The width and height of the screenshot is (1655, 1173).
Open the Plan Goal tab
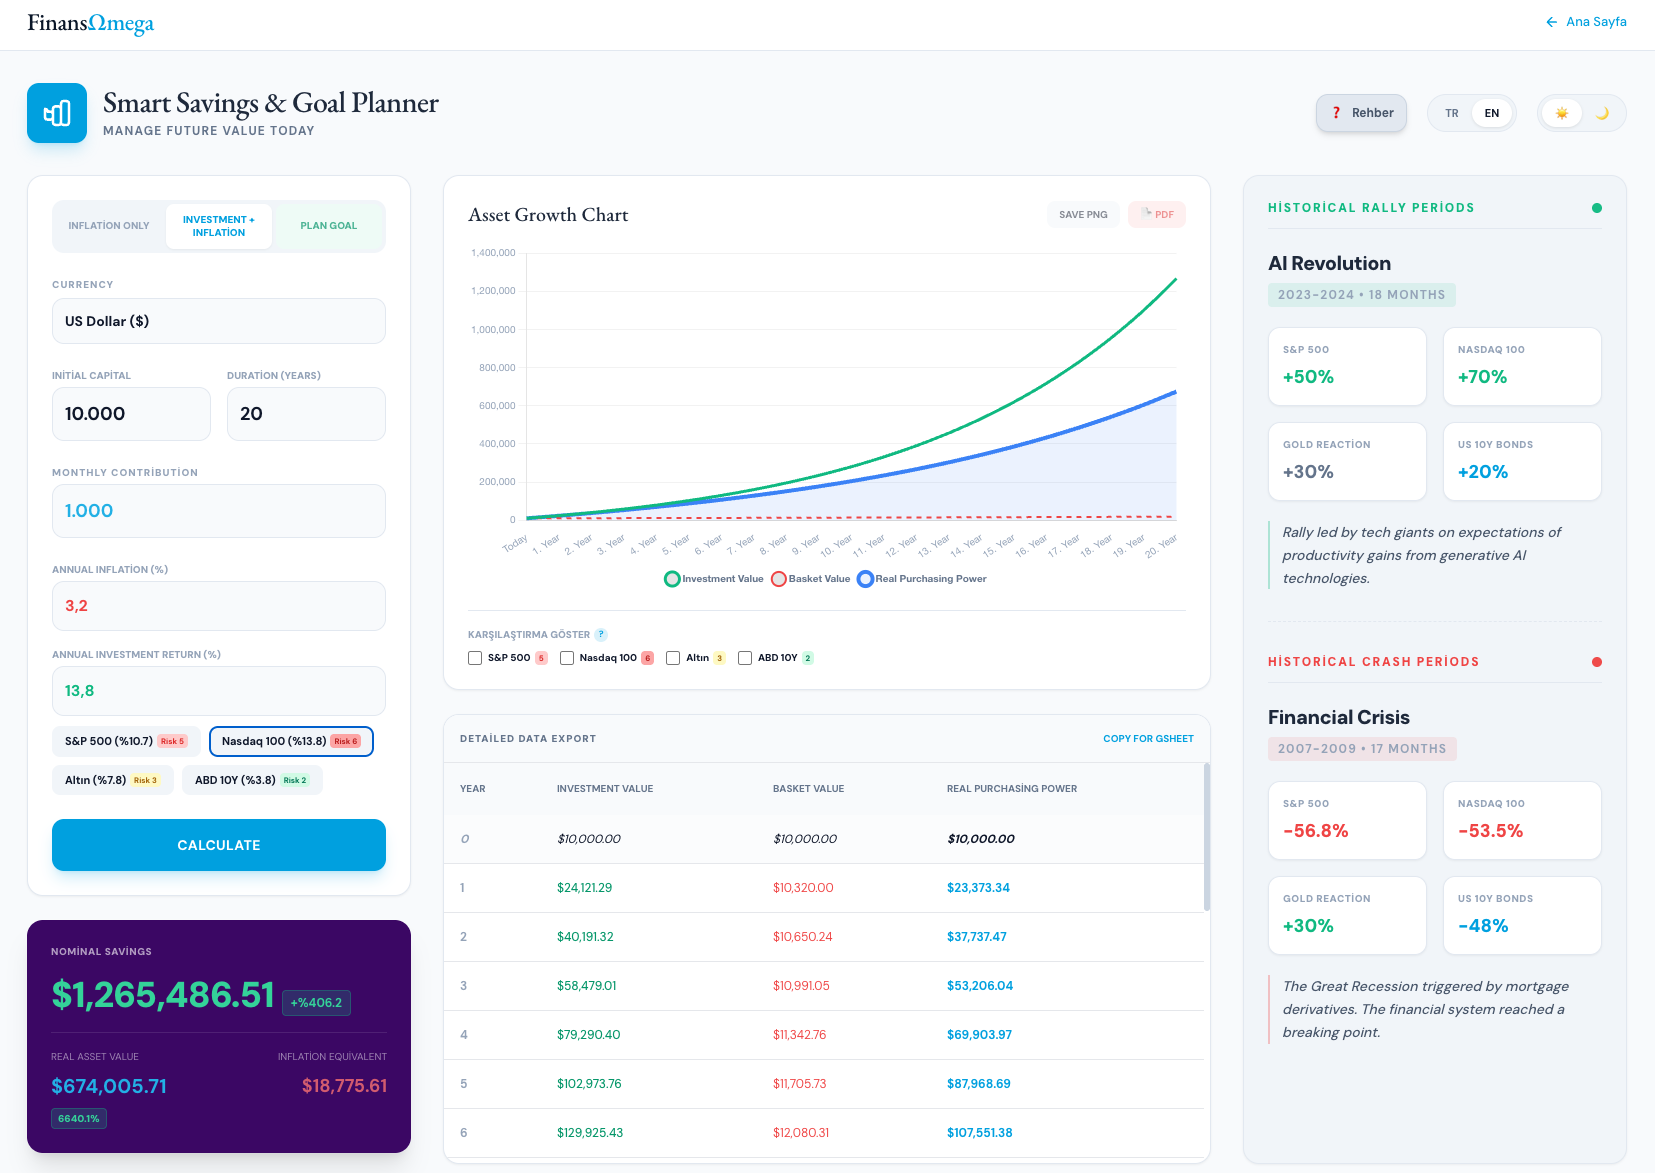[x=329, y=225]
